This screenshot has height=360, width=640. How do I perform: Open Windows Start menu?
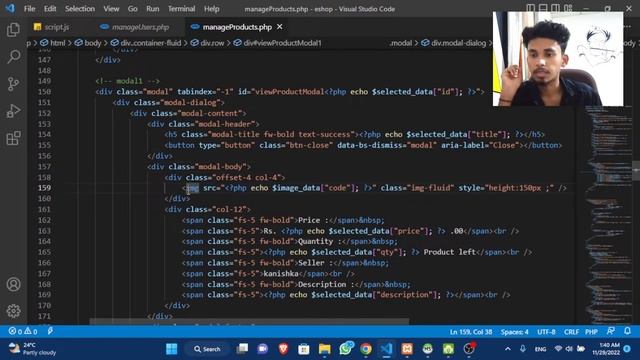(x=172, y=349)
